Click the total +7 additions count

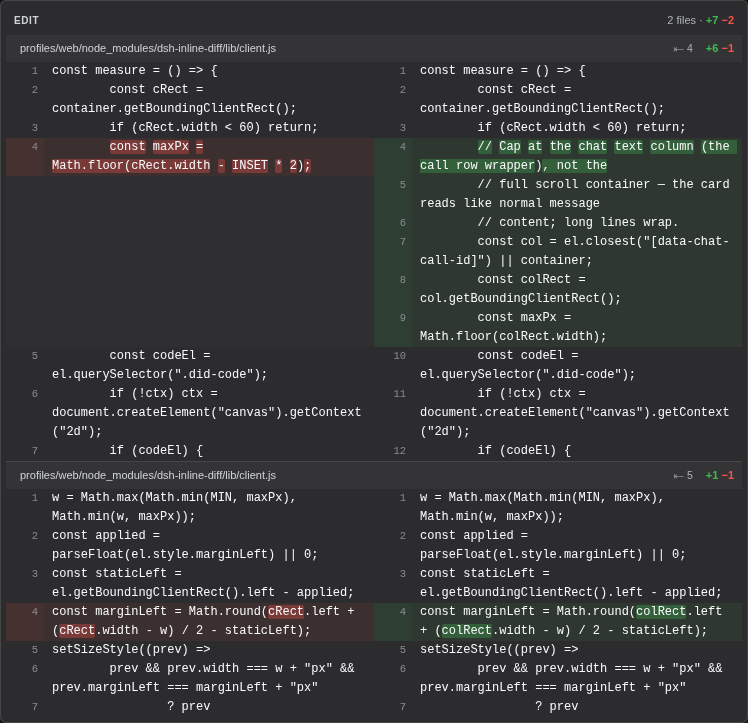pos(712,21)
